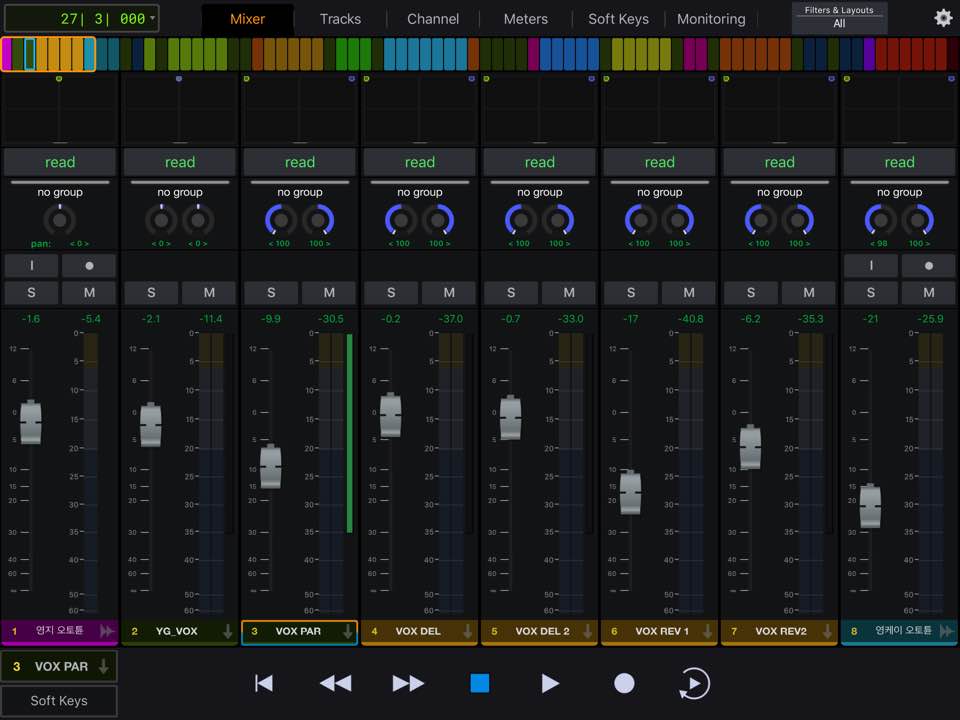Toggle loop playback icon

click(x=694, y=683)
